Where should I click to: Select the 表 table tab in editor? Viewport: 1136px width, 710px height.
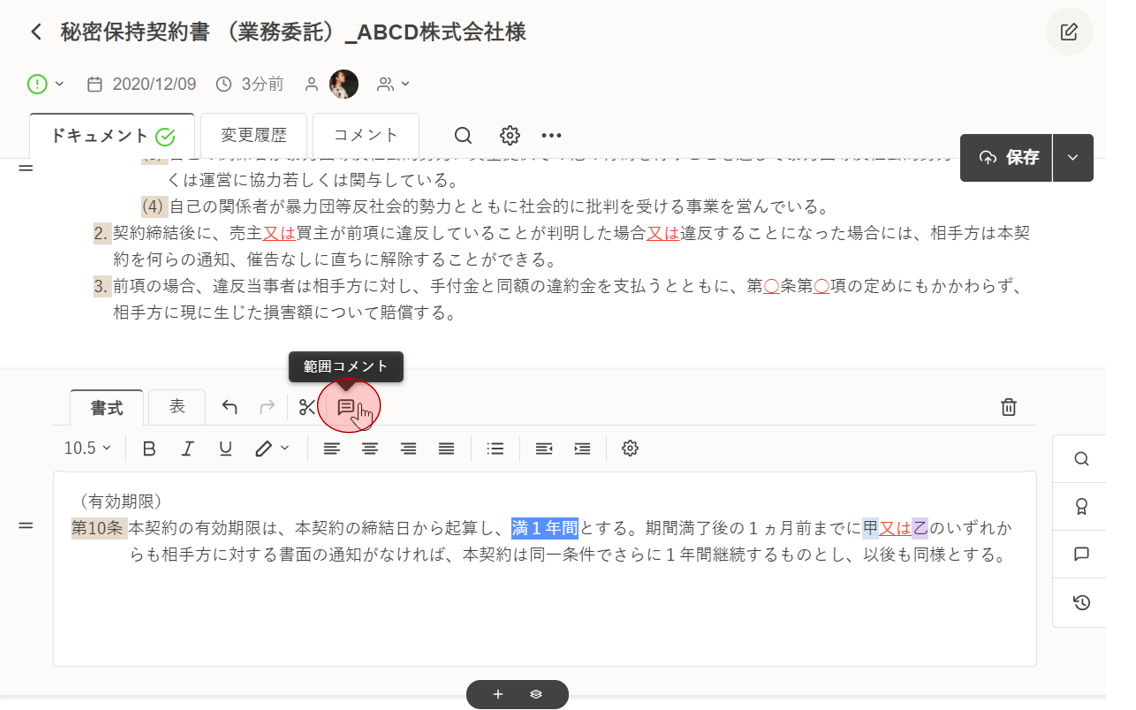tap(177, 406)
